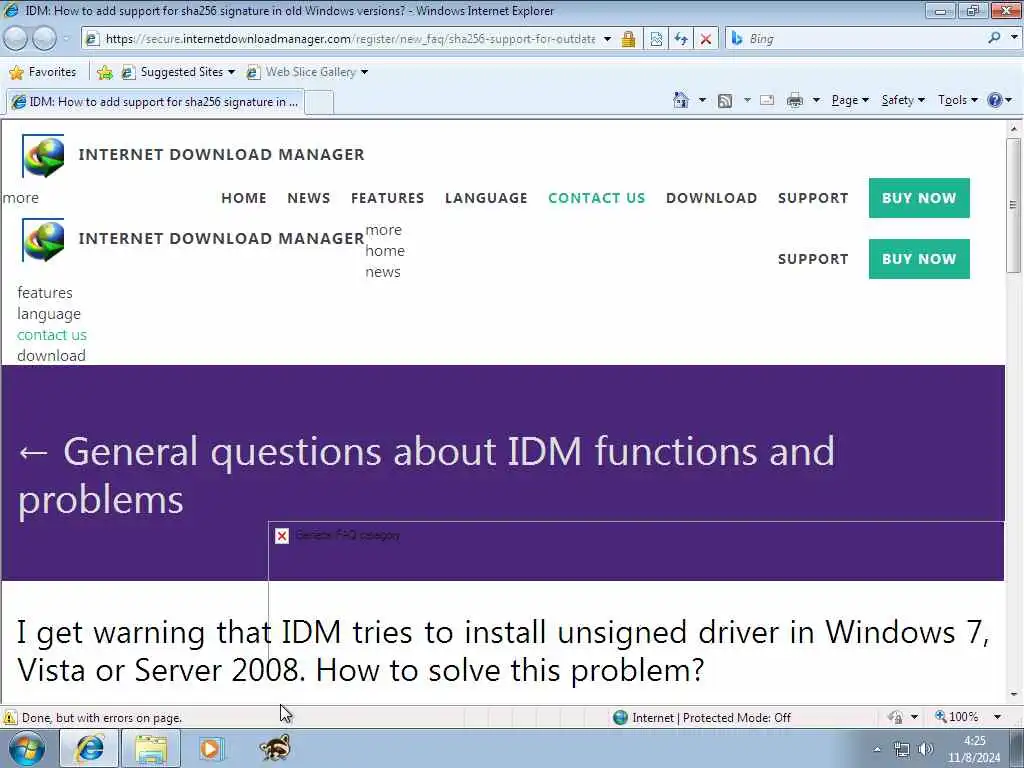The width and height of the screenshot is (1024, 768).
Task: Click the red Stop loading icon
Action: pyautogui.click(x=706, y=39)
